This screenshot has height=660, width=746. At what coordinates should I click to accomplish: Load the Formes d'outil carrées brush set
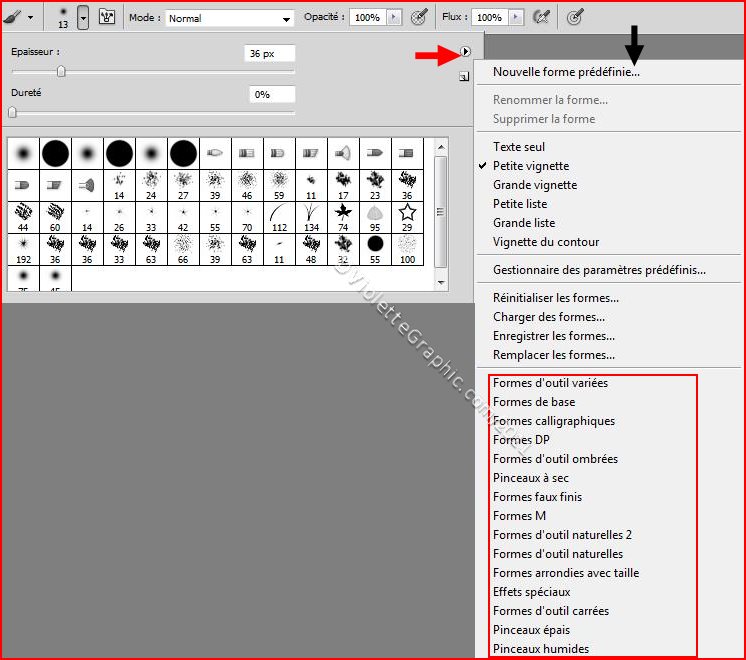tap(550, 611)
